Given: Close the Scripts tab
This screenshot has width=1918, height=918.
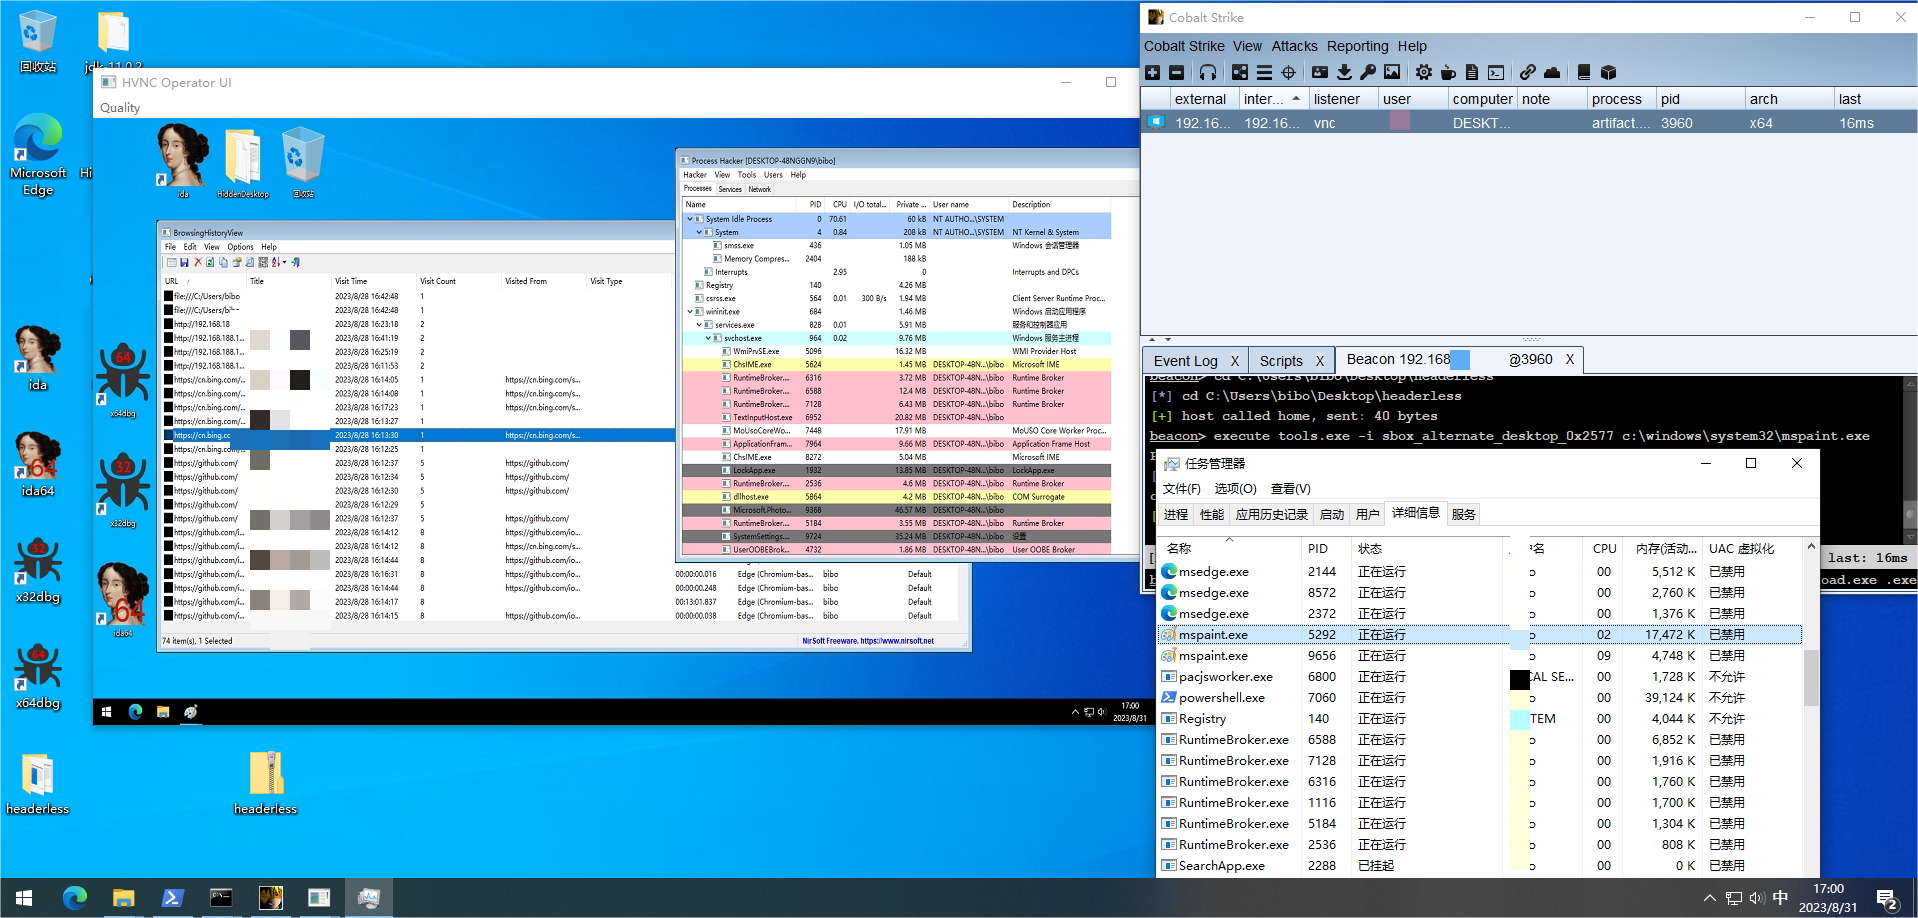Looking at the screenshot, I should pyautogui.click(x=1320, y=361).
